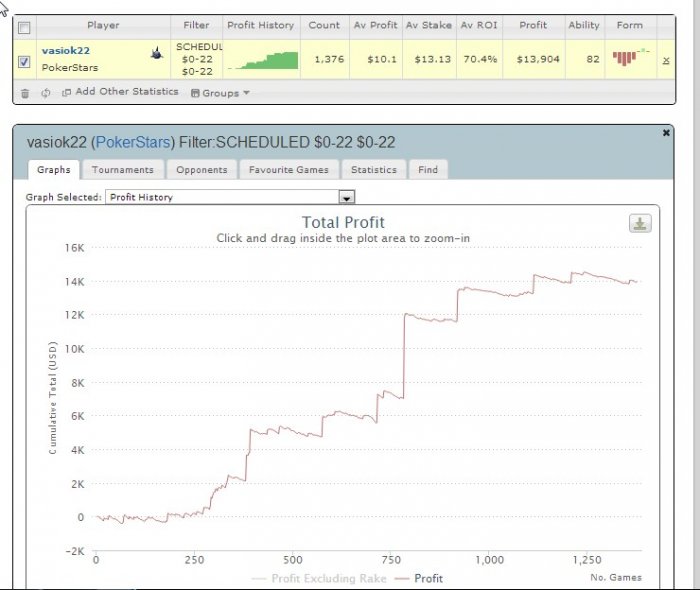Uncheck the vasiok22 row checkbox
700x590 pixels.
point(24,62)
